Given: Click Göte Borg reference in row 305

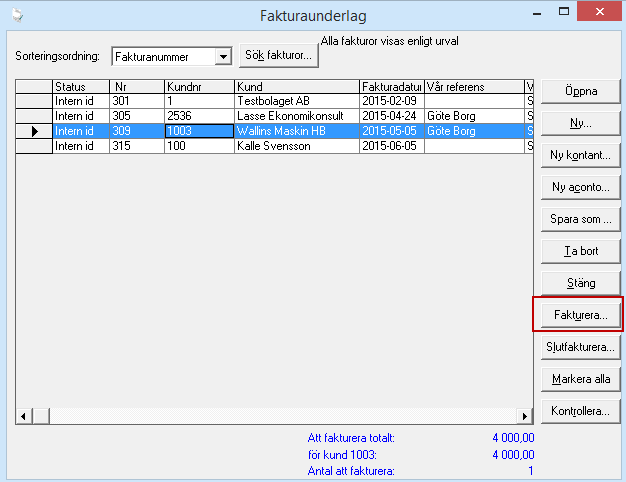Looking at the screenshot, I should [x=474, y=116].
